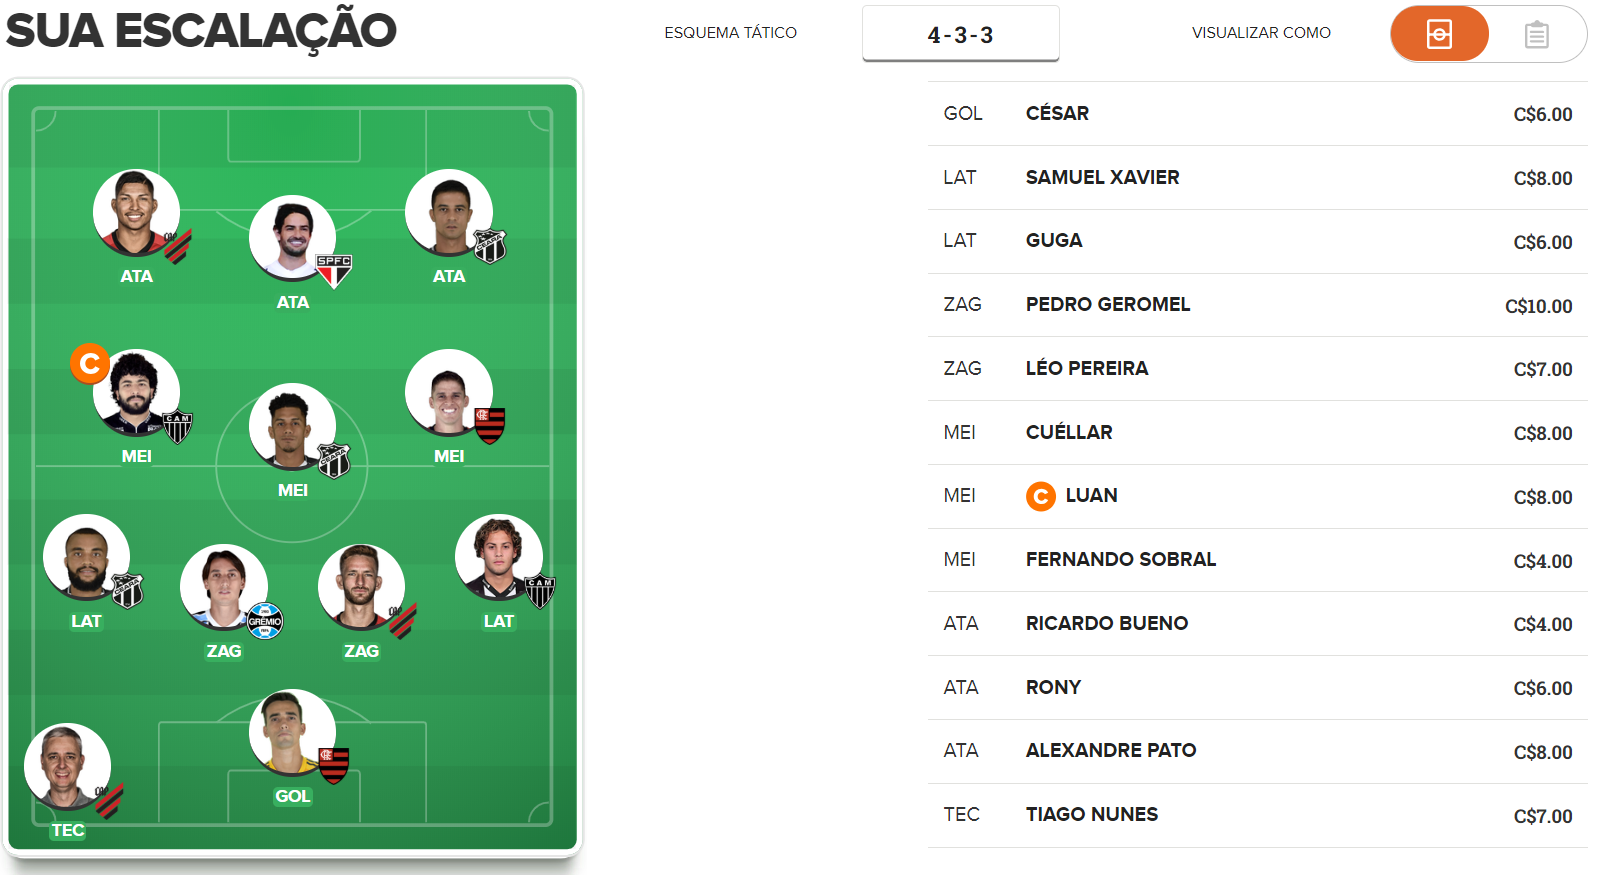Switch to field view toggle icon

click(1439, 35)
